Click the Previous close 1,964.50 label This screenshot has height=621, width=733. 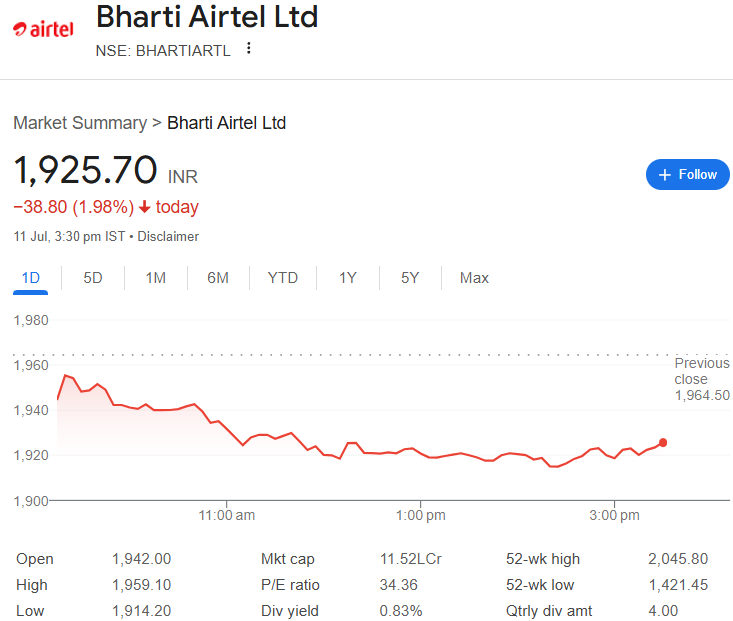click(702, 379)
